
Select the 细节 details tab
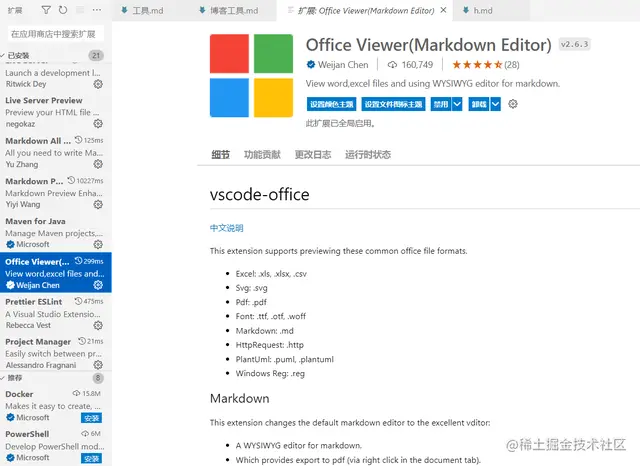click(220, 155)
